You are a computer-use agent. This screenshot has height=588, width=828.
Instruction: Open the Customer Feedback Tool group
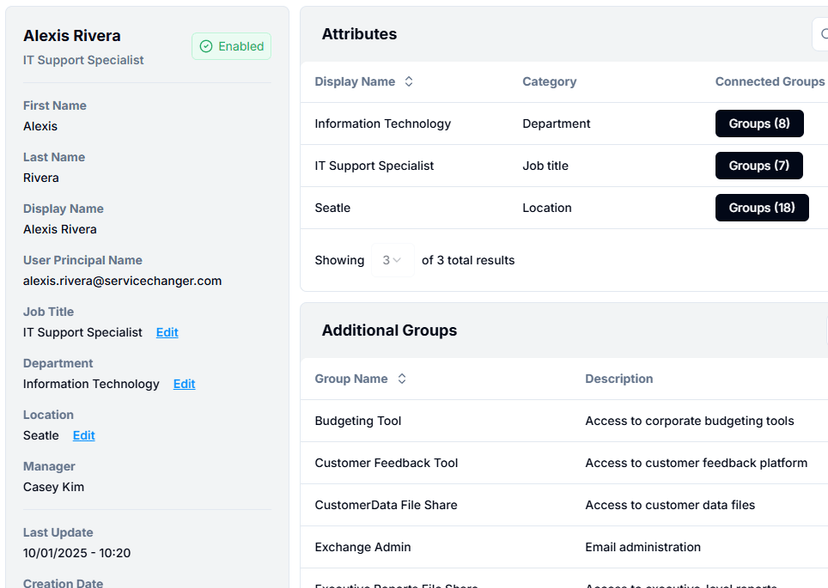(x=386, y=463)
